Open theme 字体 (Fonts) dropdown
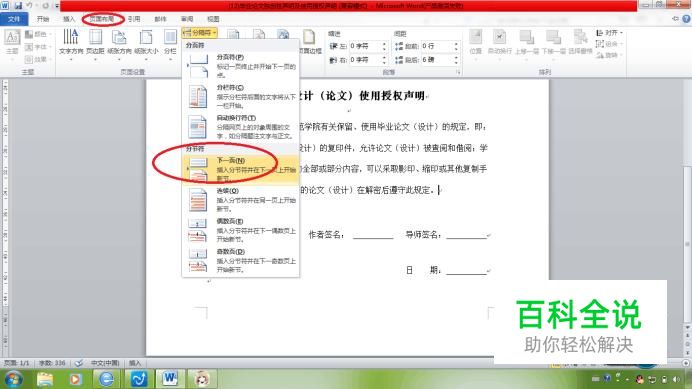This screenshot has width=692, height=389. coord(38,46)
